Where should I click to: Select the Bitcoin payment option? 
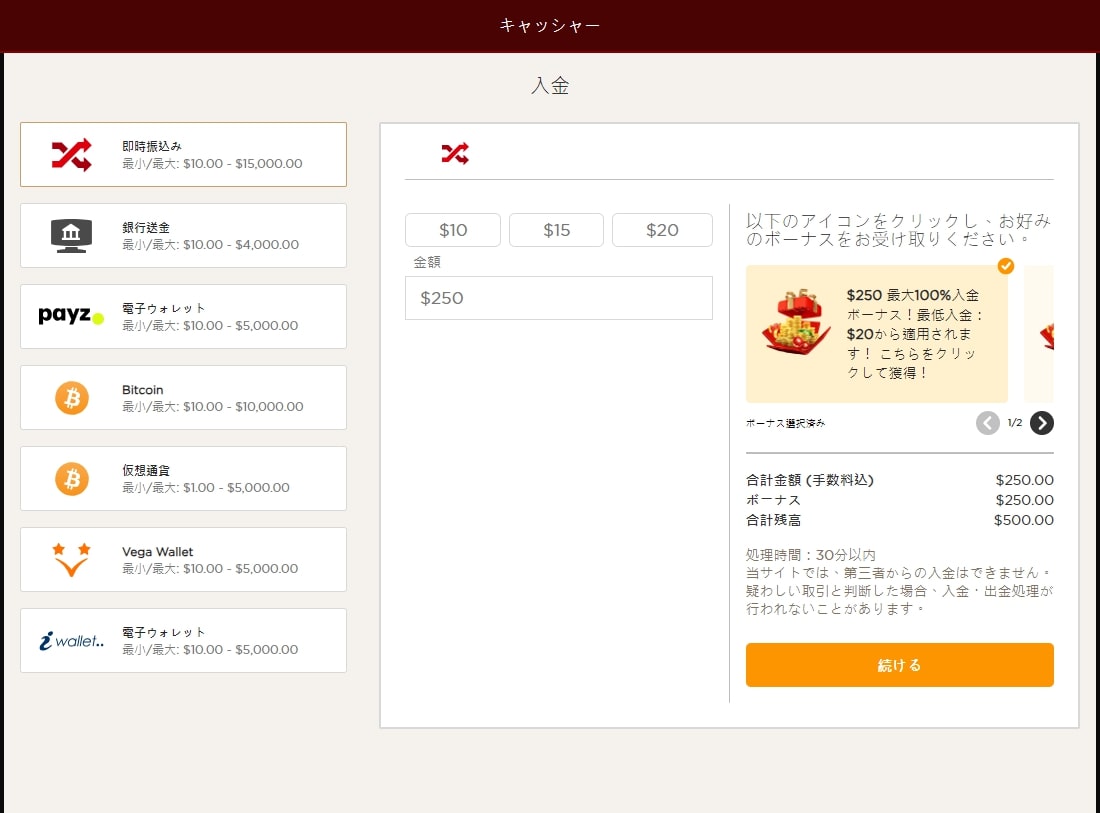(x=70, y=397)
